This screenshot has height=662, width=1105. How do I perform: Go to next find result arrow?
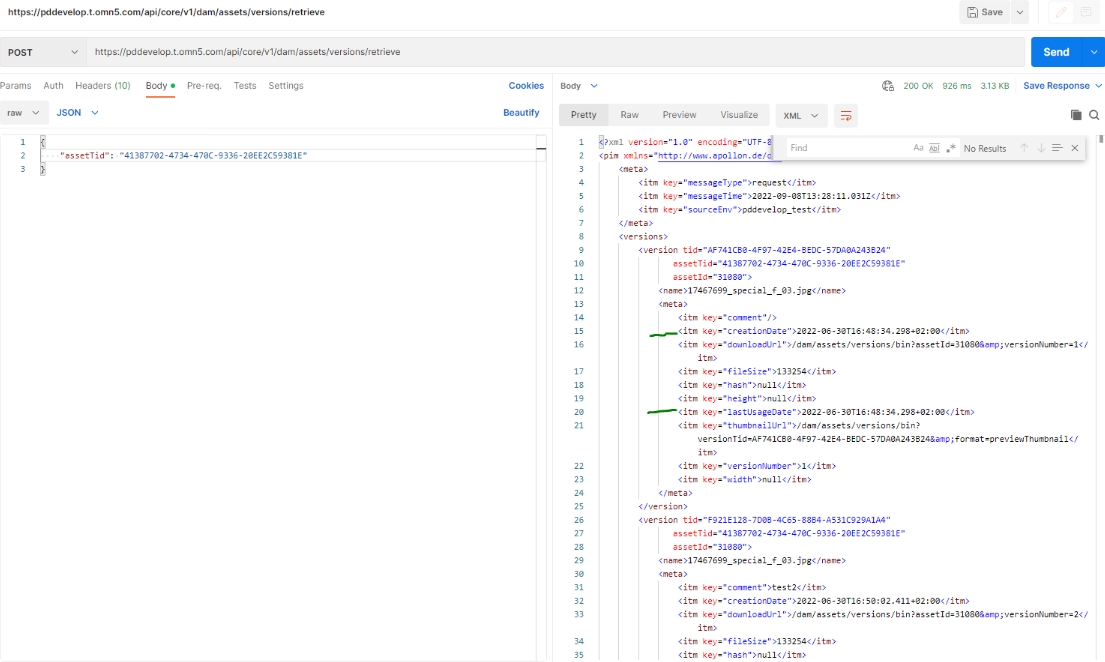(1040, 148)
